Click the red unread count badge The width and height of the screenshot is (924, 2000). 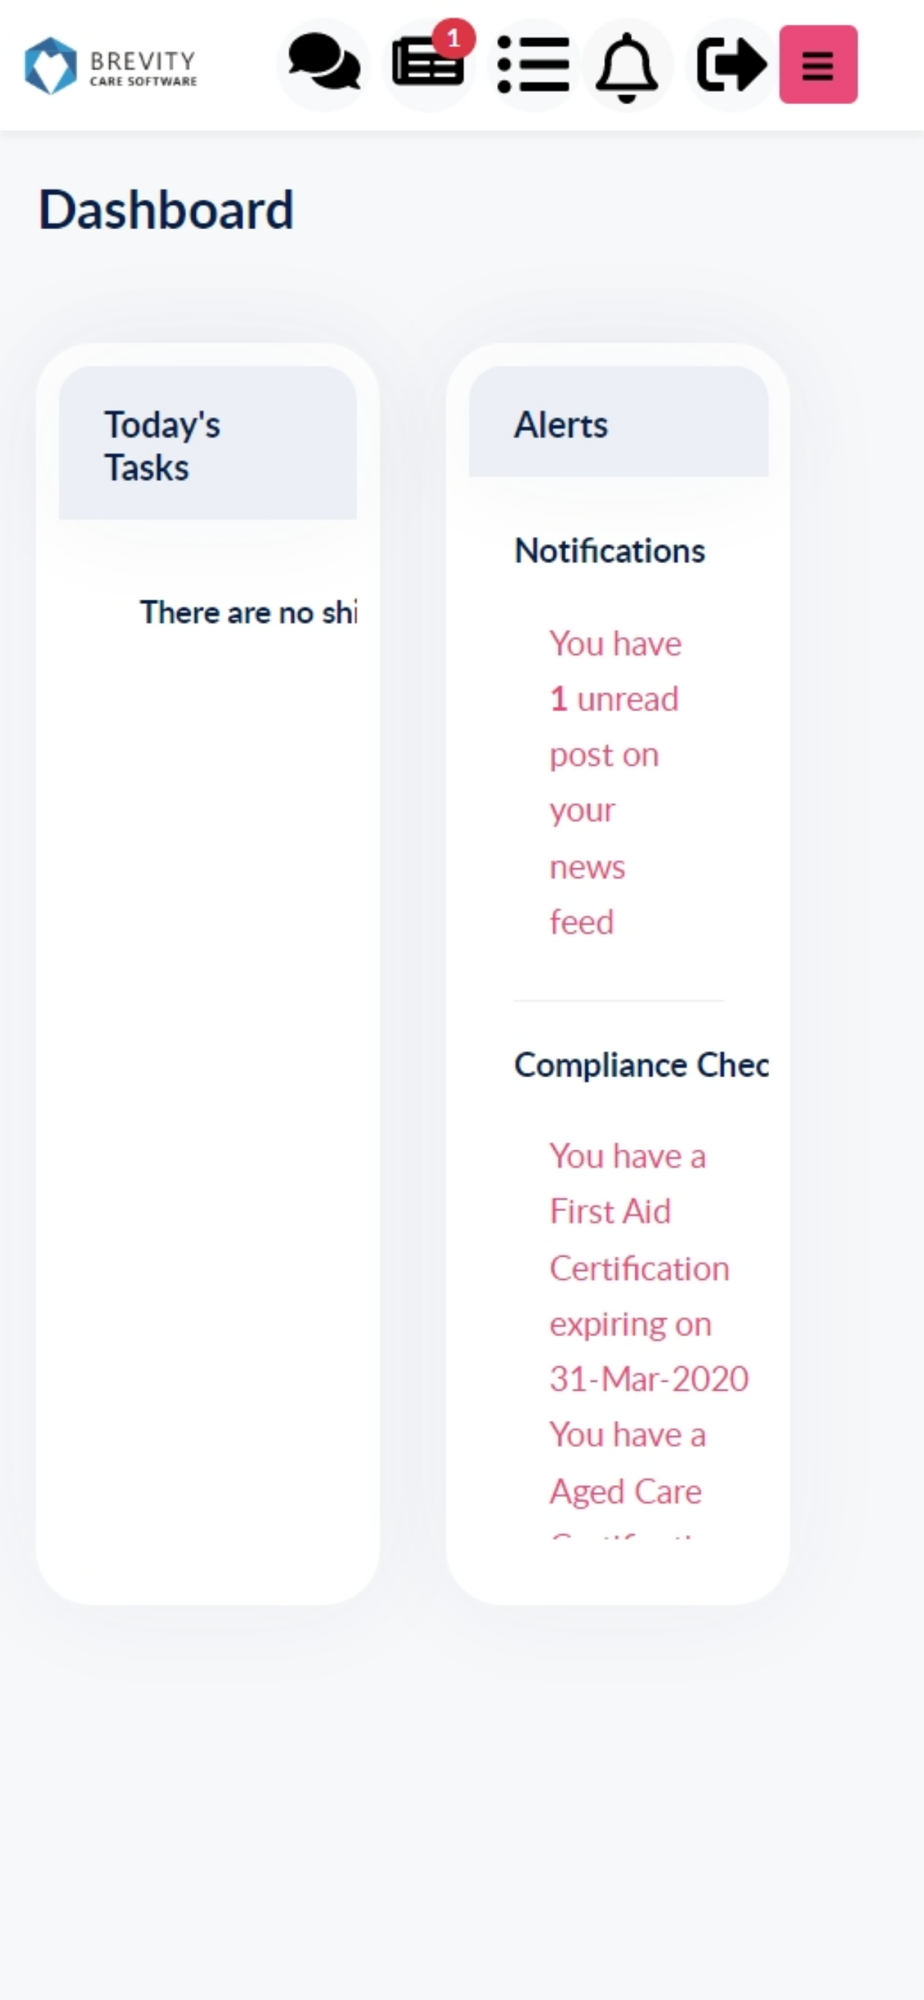pos(454,39)
